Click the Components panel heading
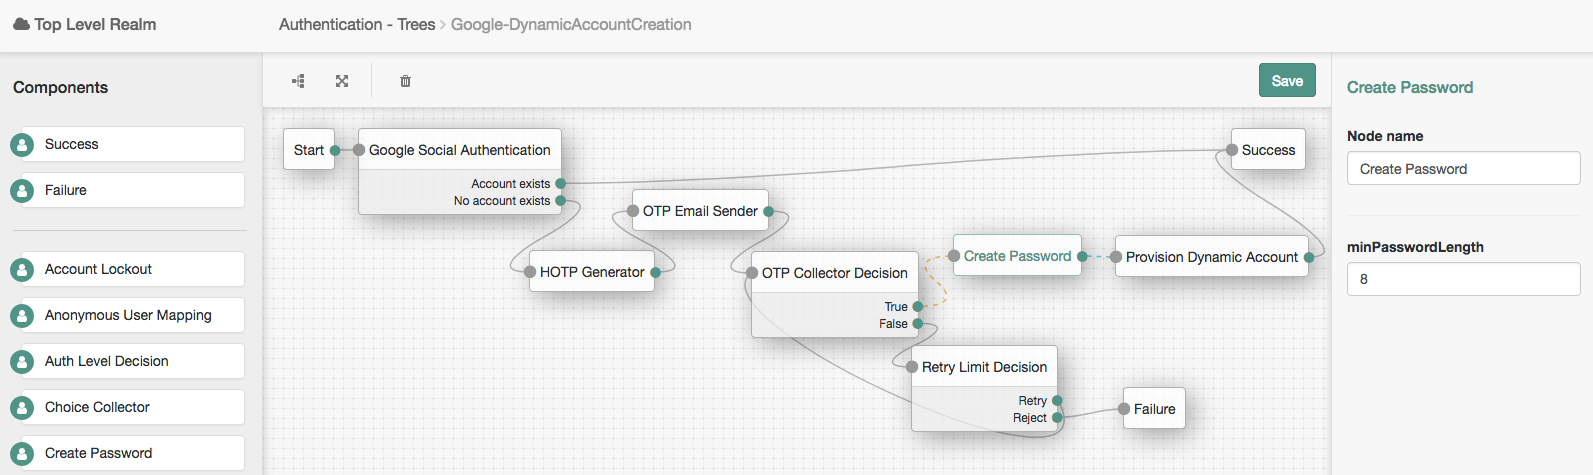 [60, 87]
